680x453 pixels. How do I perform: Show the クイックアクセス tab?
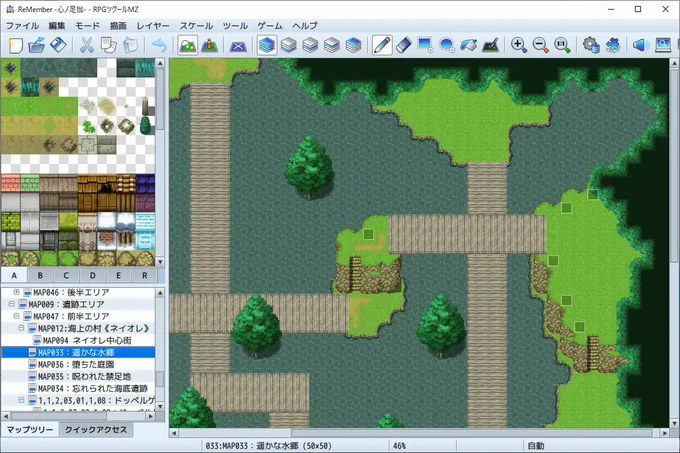coord(96,430)
